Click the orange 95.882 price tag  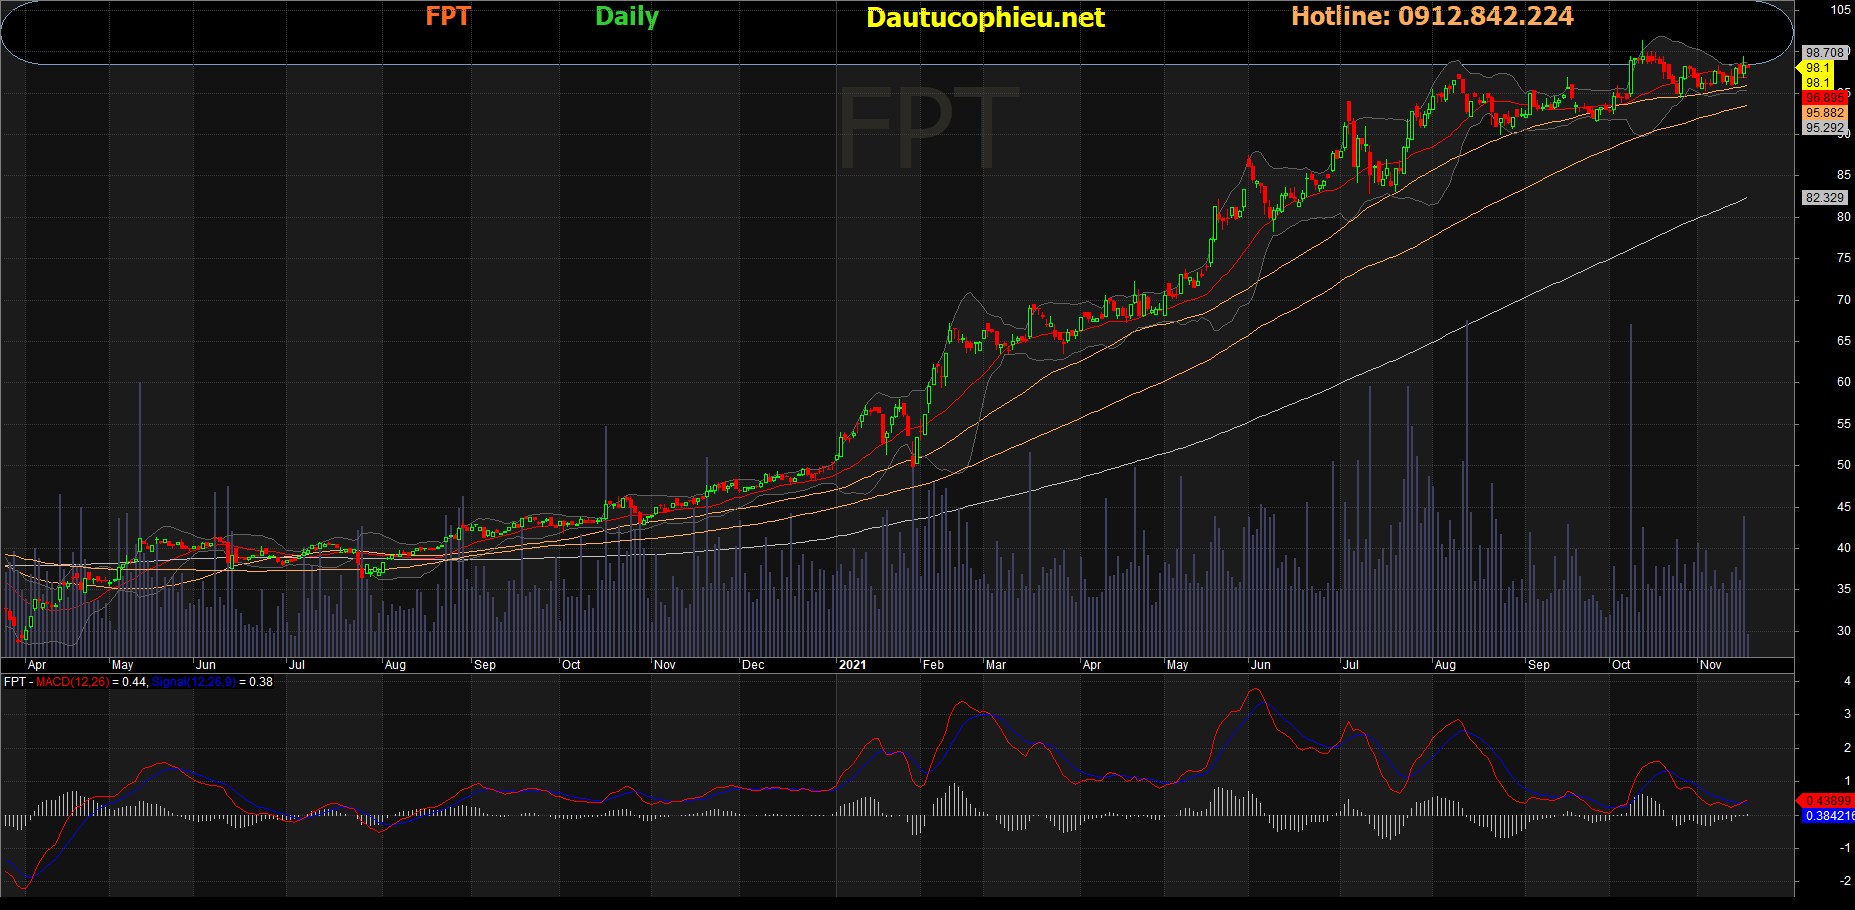(1824, 113)
